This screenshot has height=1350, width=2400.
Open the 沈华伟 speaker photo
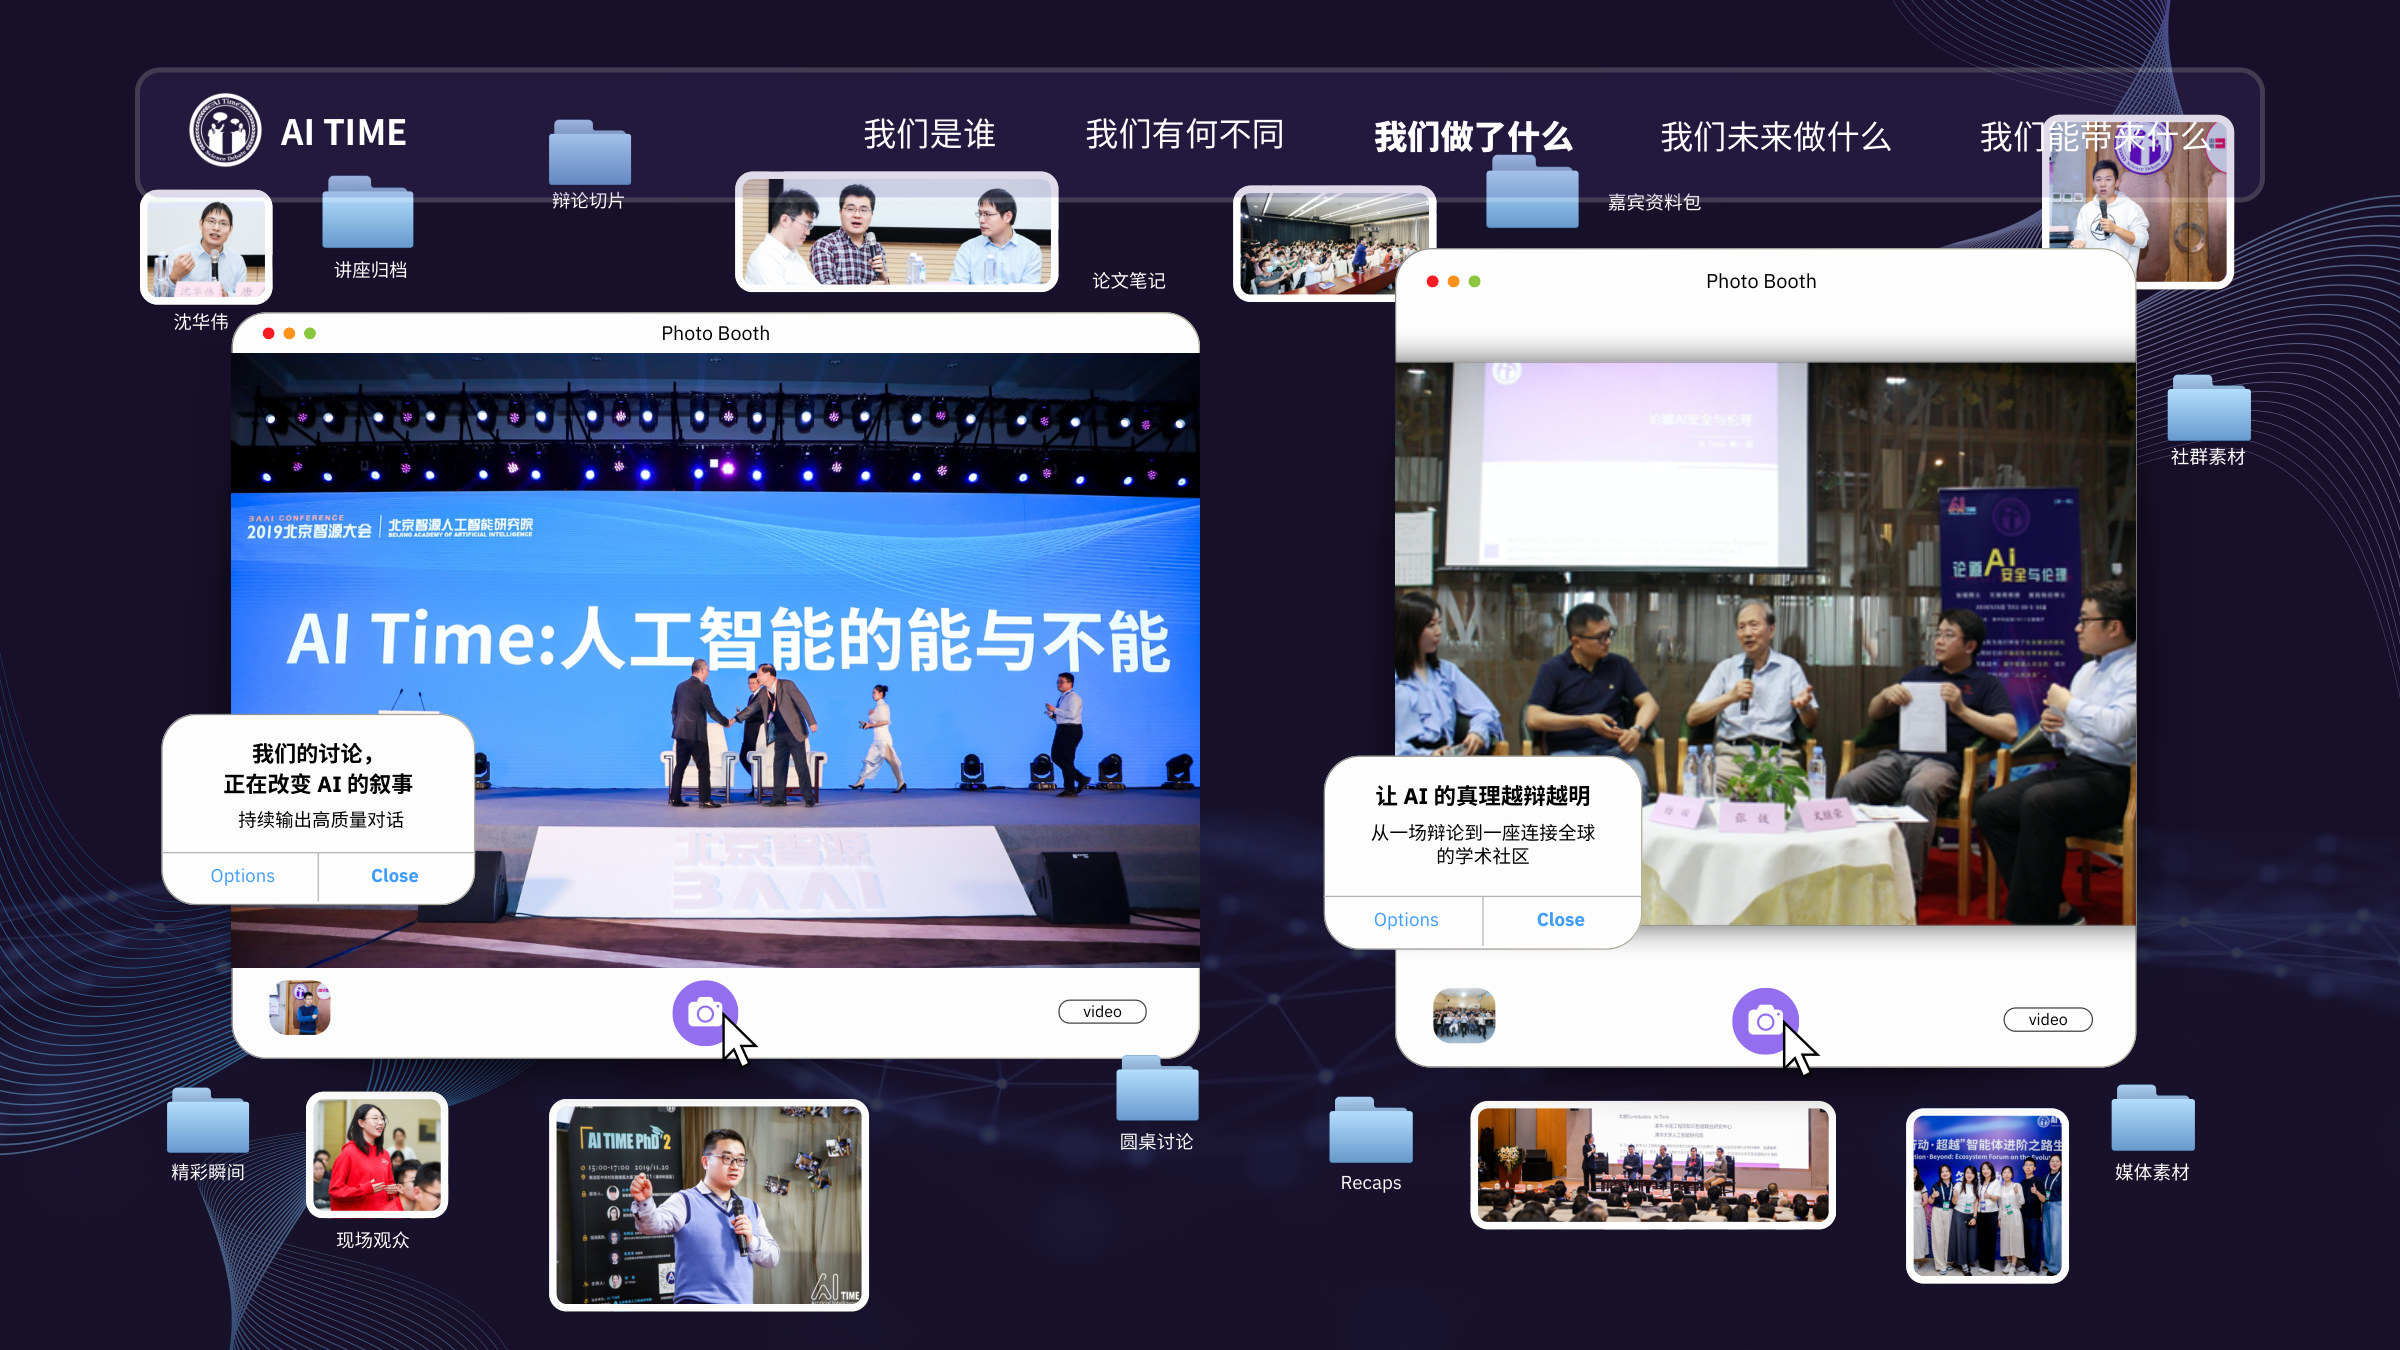coord(206,247)
